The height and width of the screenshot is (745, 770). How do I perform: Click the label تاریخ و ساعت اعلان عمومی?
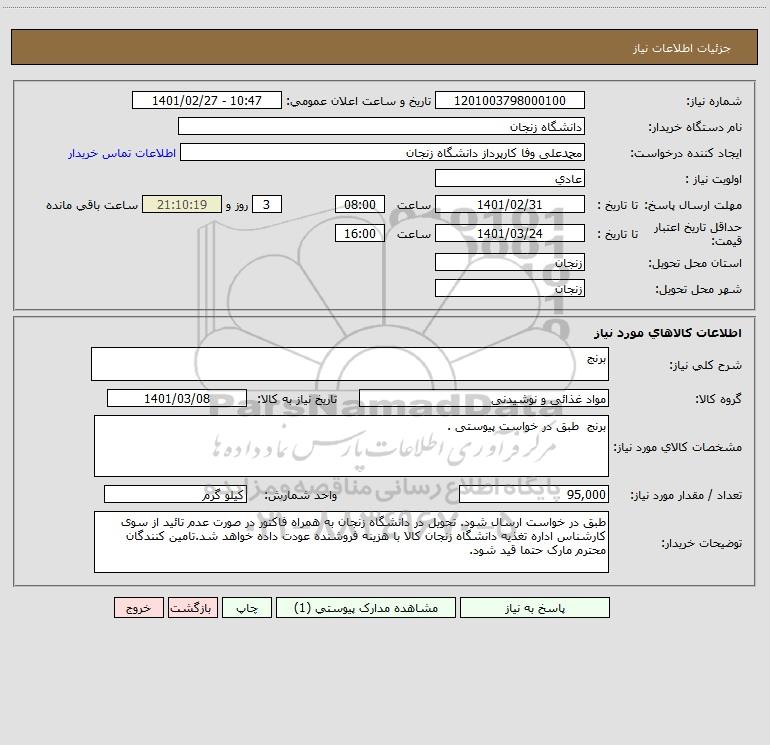359,101
